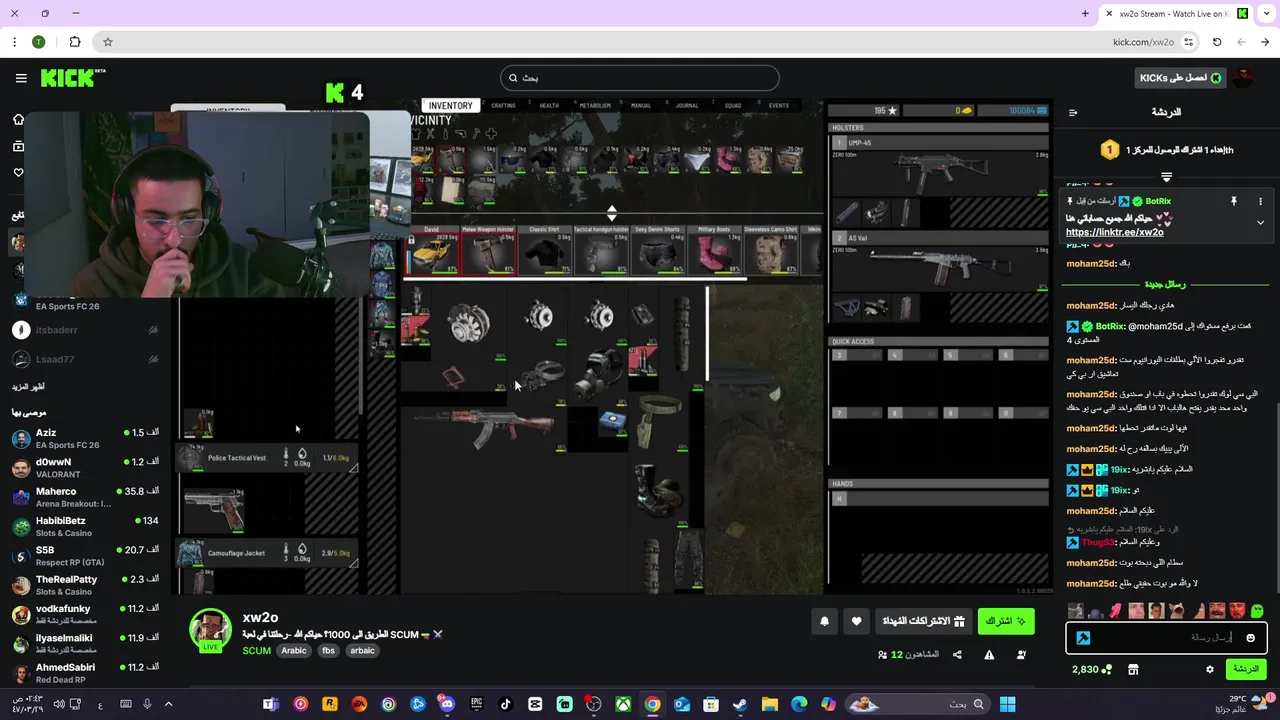This screenshot has height=720, width=1280.
Task: Open the emoji picker in chat
Action: click(1250, 638)
